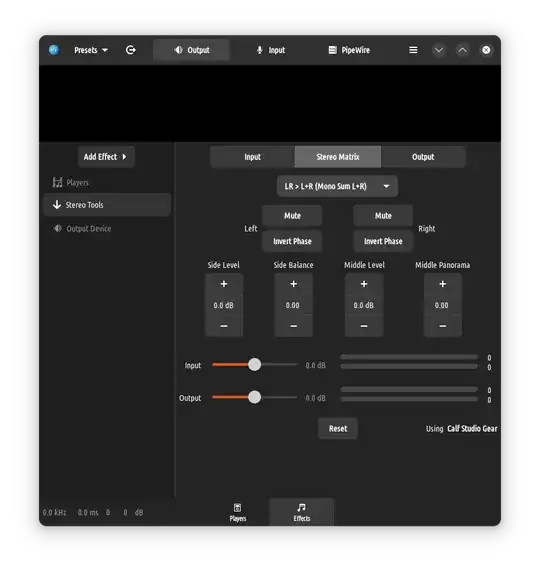
Task: Switch to the Players bottom tab
Action: point(238,512)
